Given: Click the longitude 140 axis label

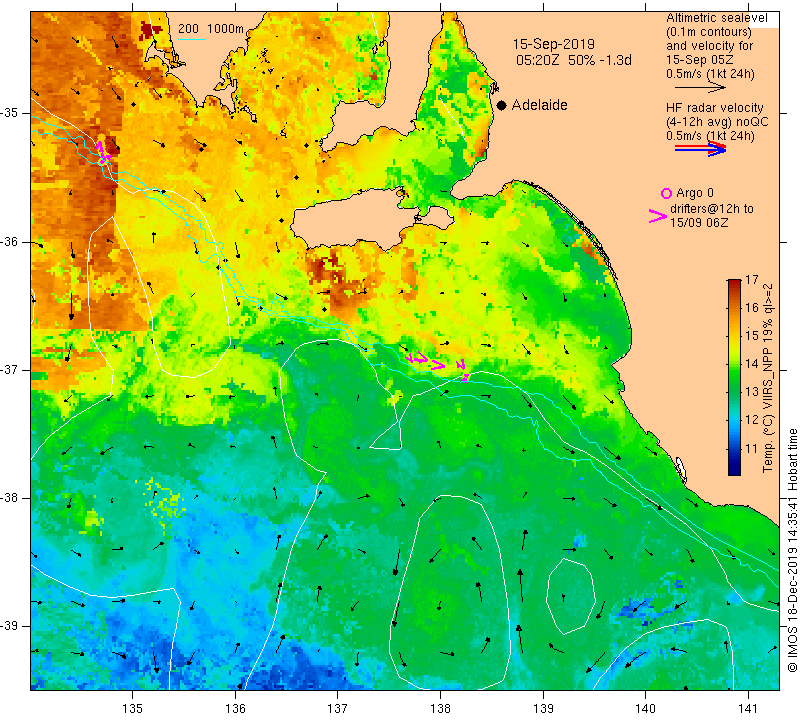Looking at the screenshot, I should tap(646, 708).
